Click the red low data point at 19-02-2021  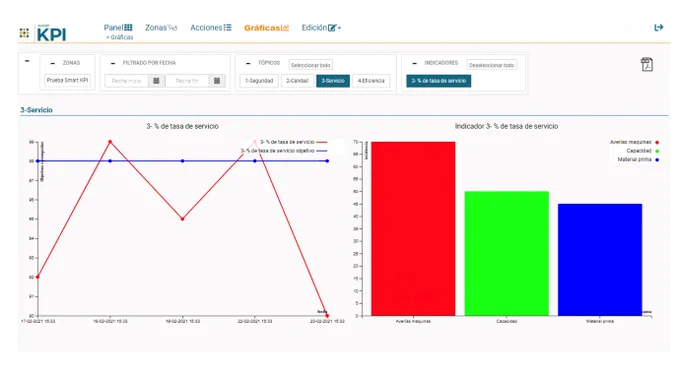coord(183,219)
